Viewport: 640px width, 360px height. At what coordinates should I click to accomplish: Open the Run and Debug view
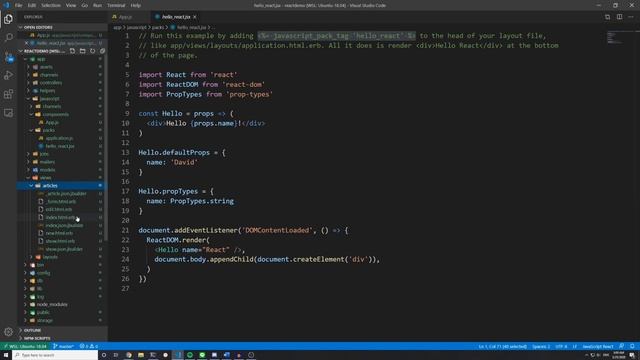[x=8, y=75]
